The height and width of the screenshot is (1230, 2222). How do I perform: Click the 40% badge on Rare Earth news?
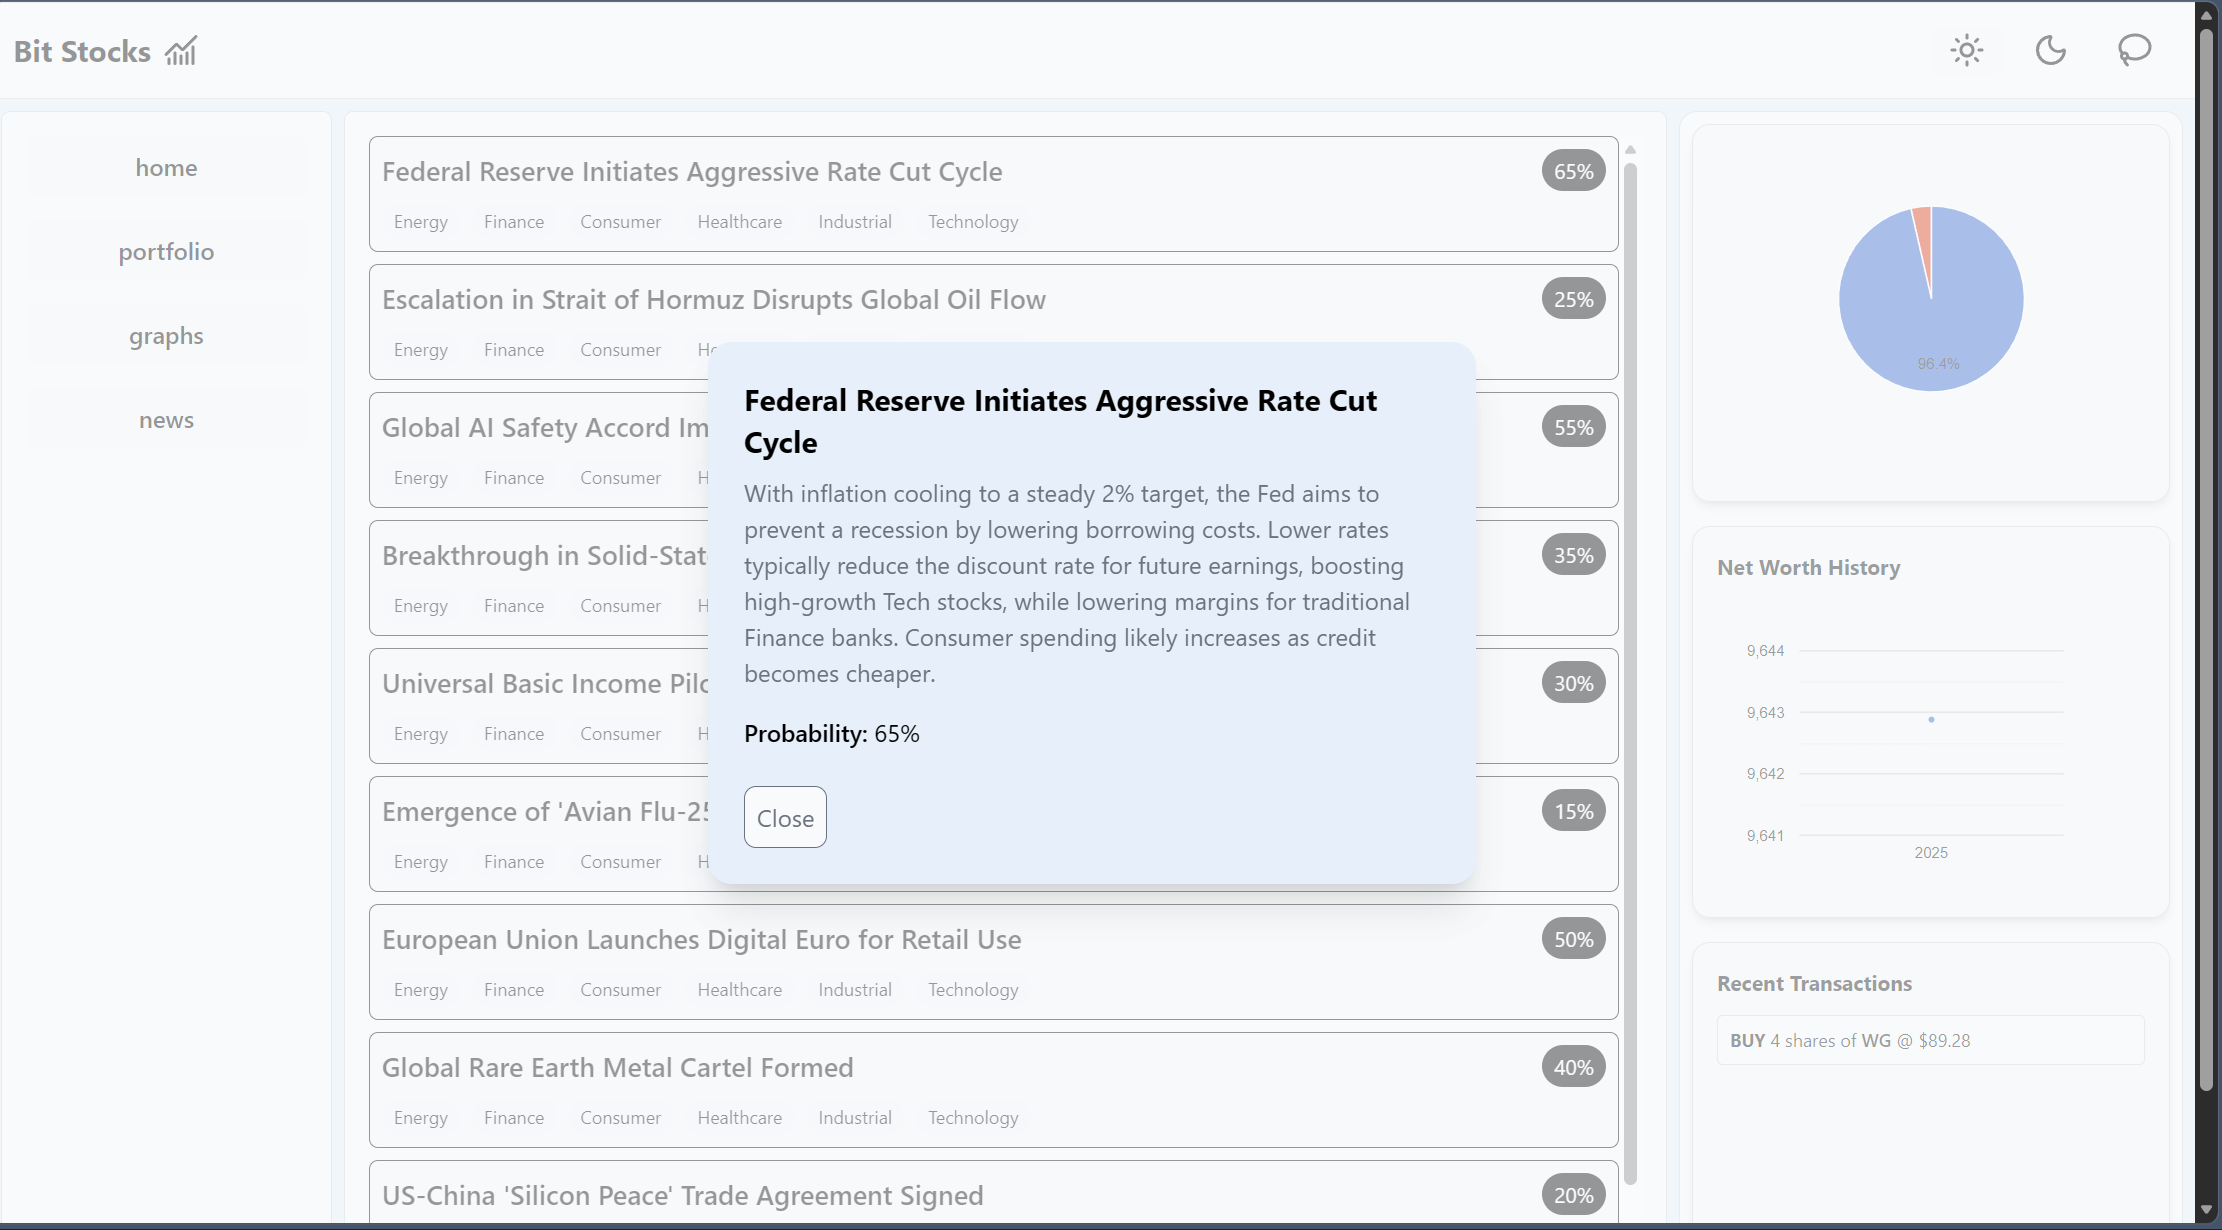point(1573,1067)
